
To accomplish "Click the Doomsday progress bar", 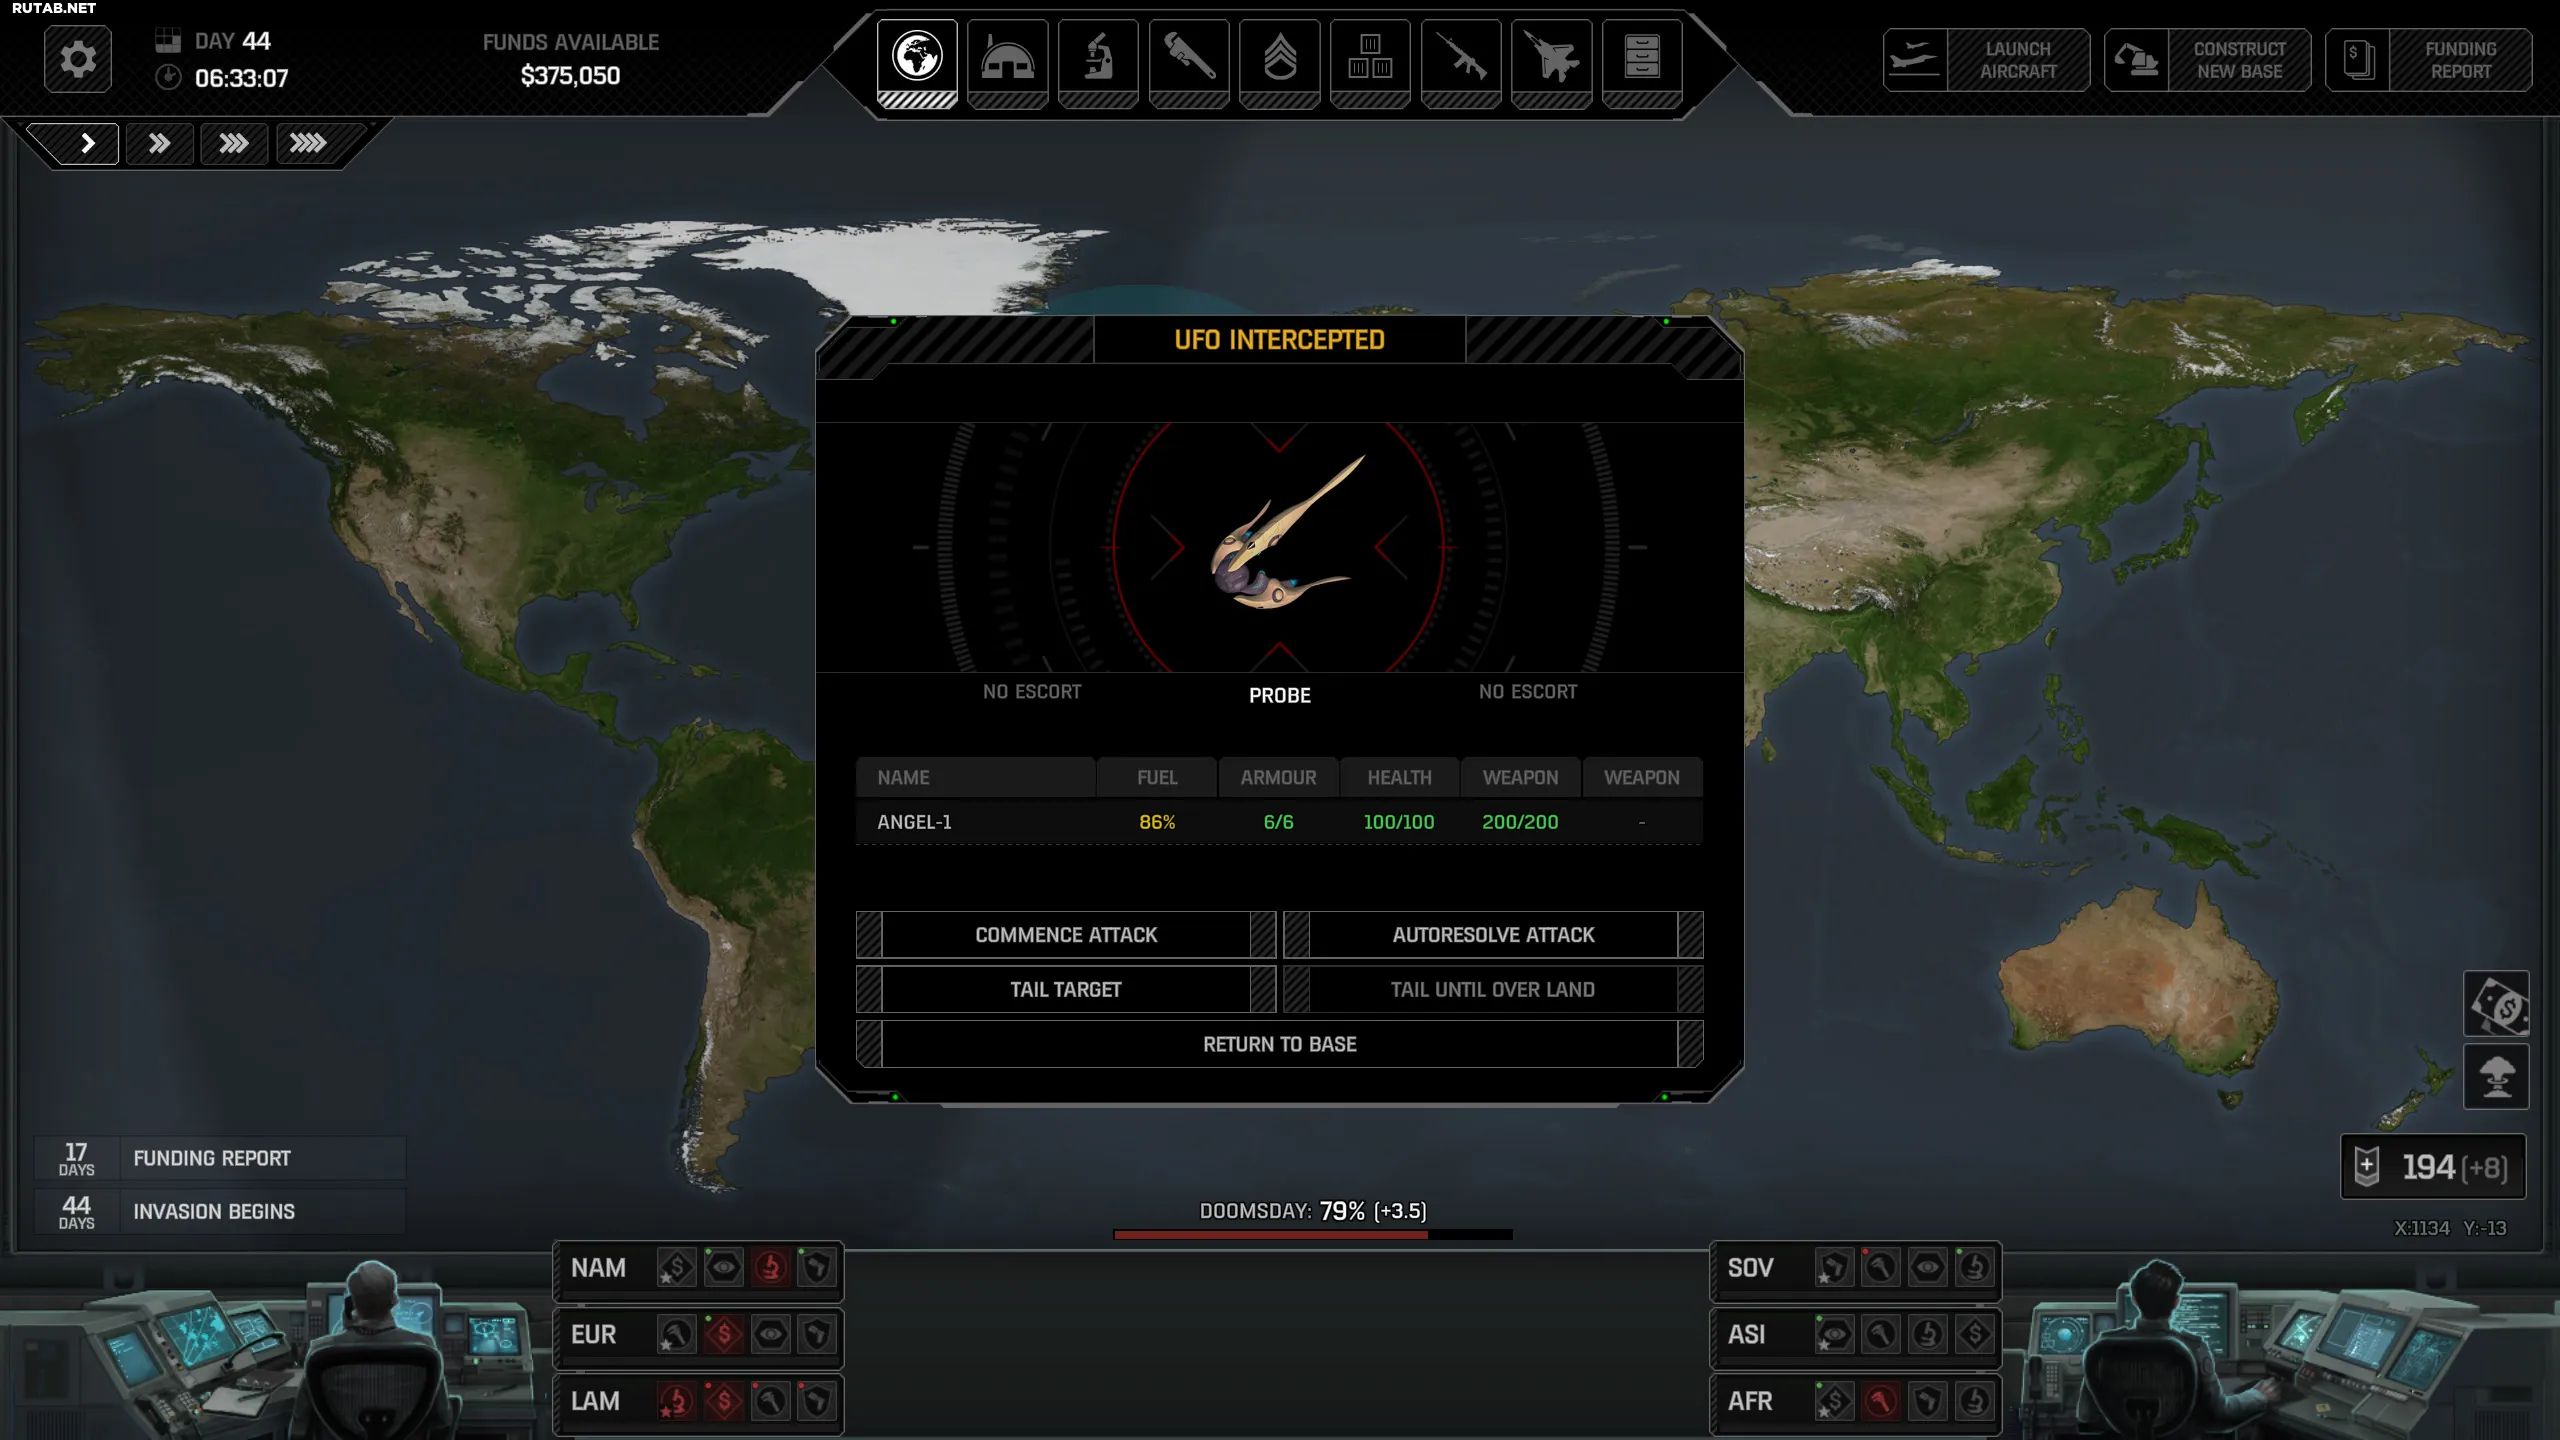I will [x=1312, y=1235].
